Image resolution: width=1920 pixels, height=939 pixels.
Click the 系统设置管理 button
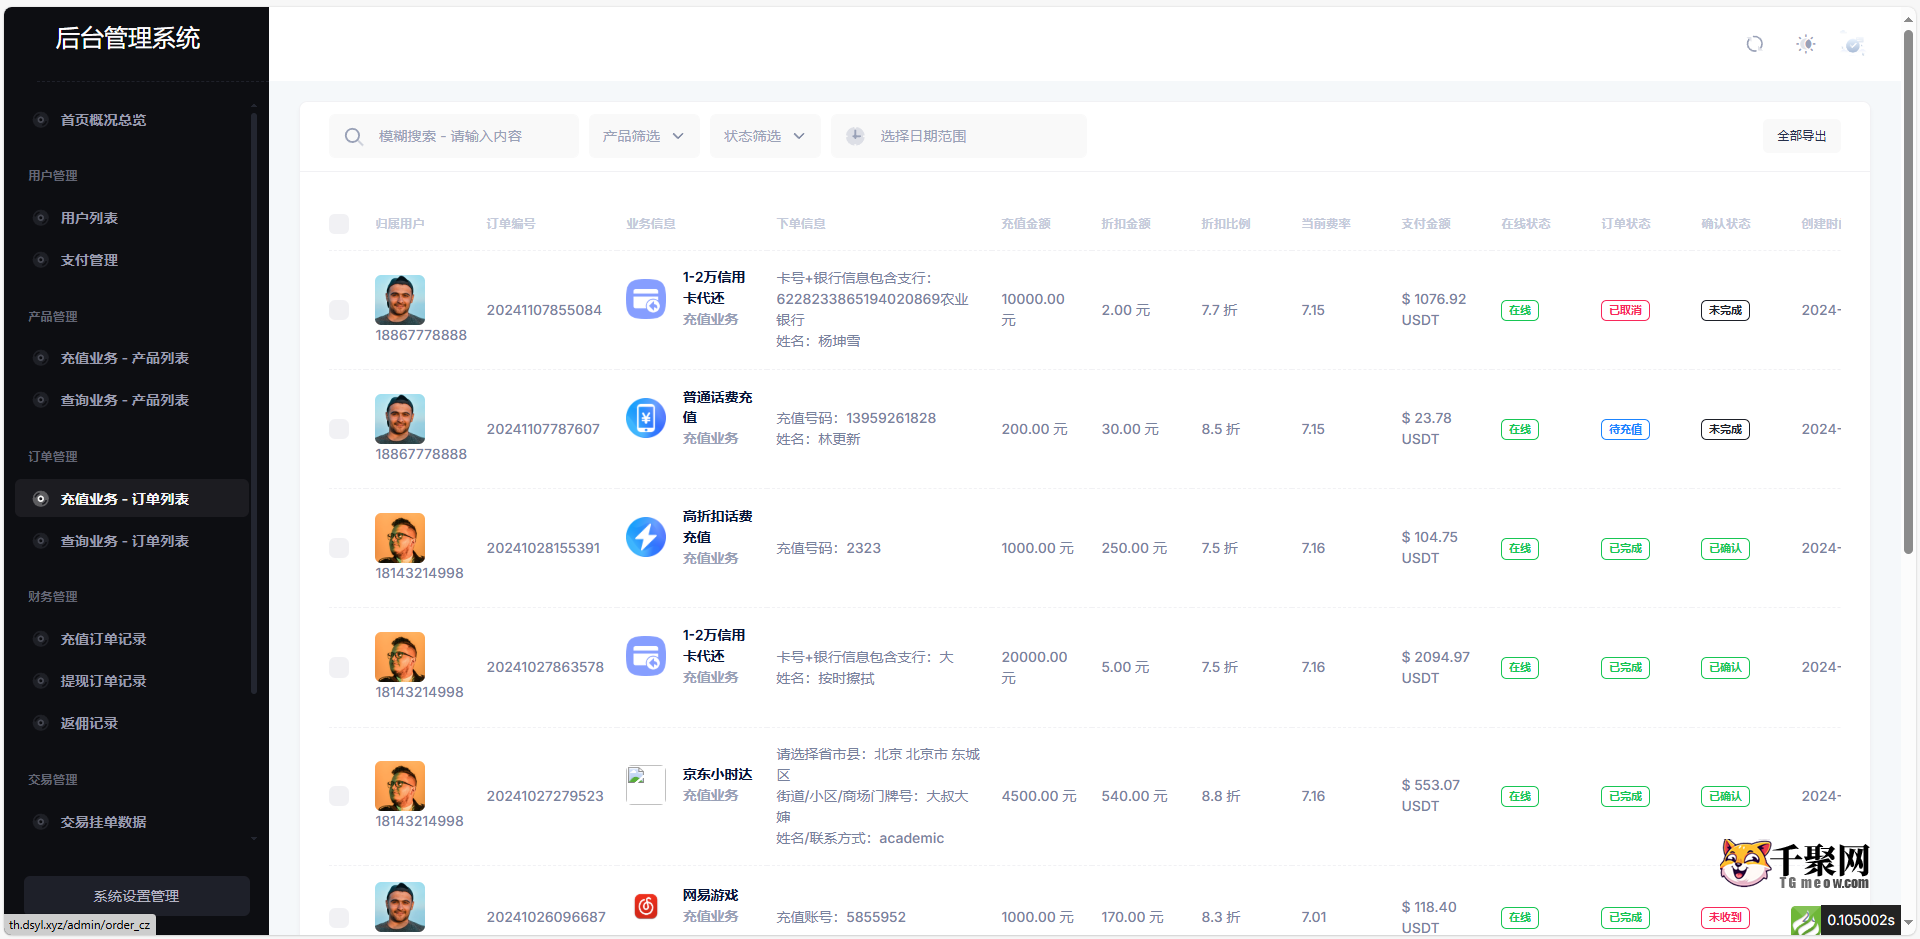[137, 896]
